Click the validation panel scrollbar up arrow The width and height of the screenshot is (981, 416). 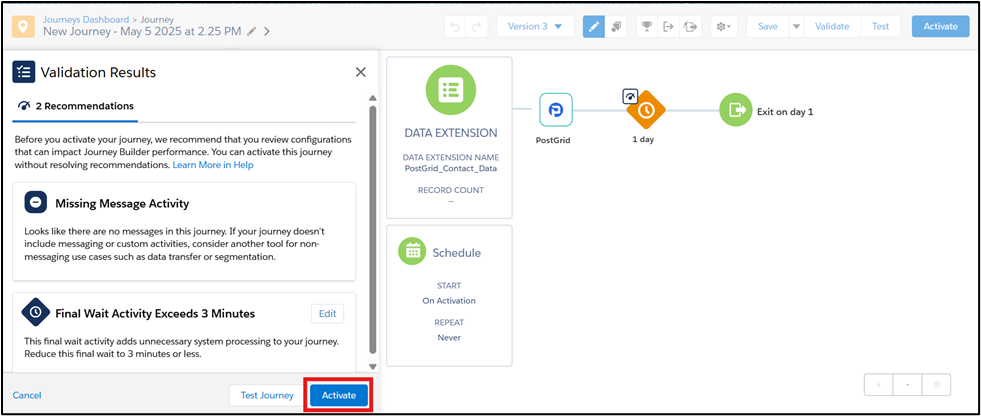point(373,98)
